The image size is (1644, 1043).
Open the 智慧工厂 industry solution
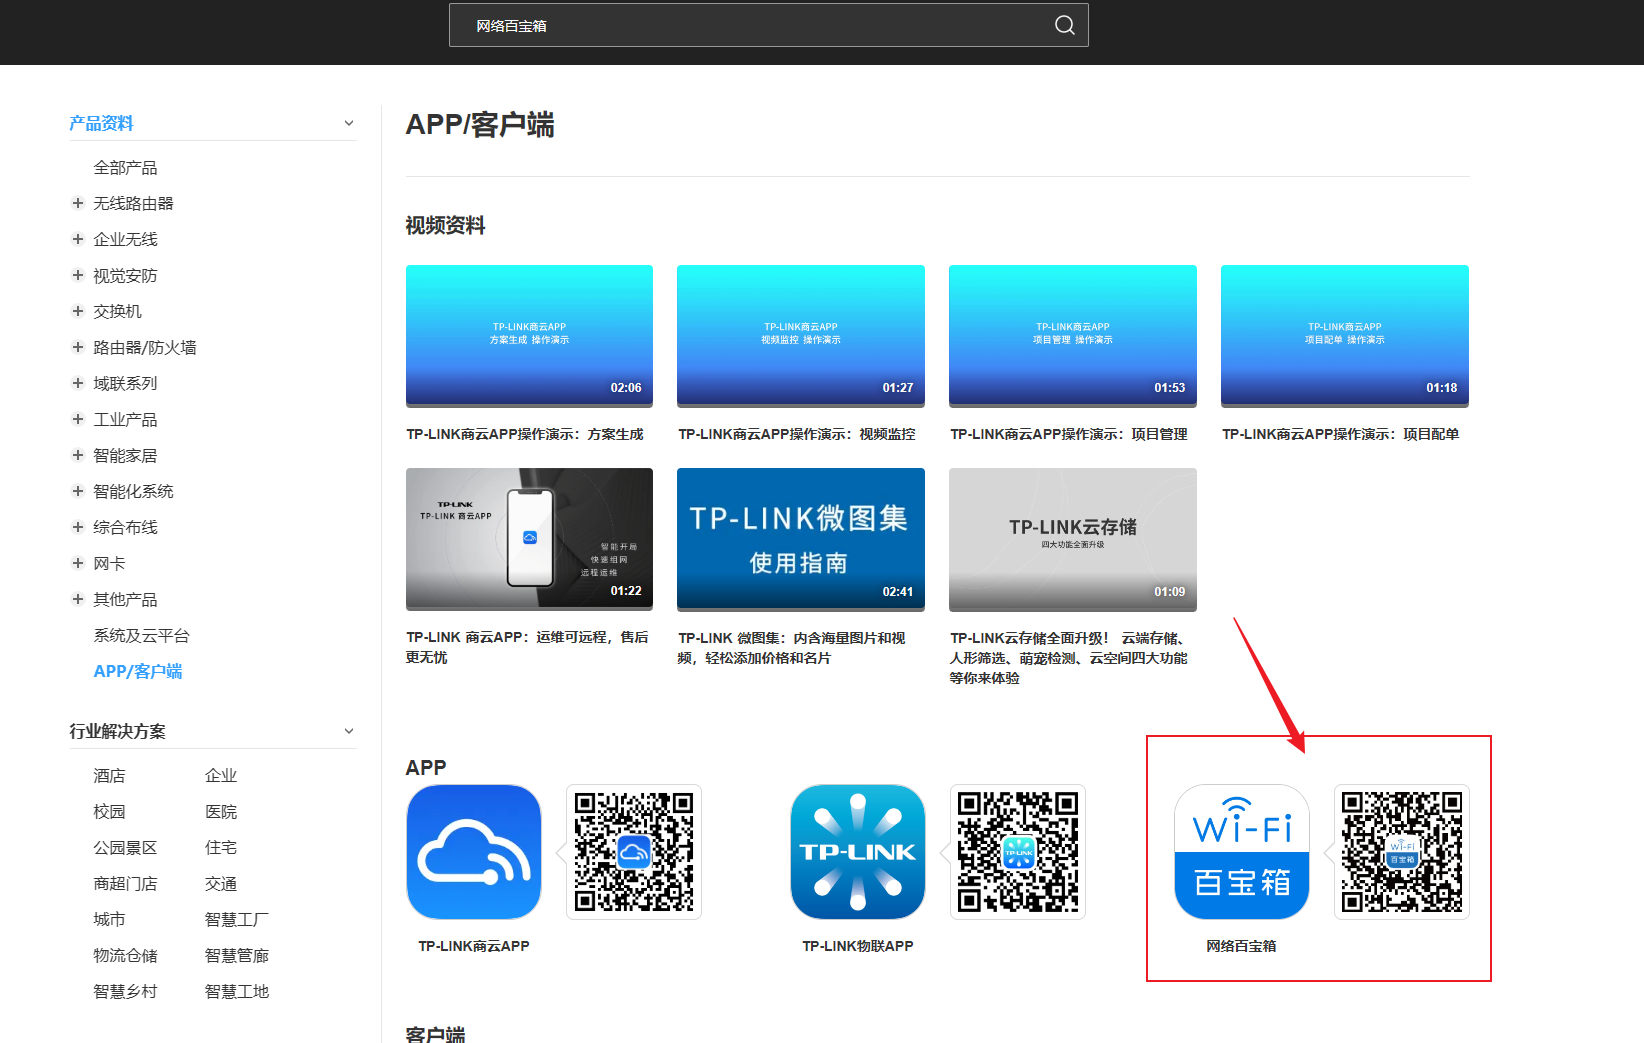[x=237, y=919]
